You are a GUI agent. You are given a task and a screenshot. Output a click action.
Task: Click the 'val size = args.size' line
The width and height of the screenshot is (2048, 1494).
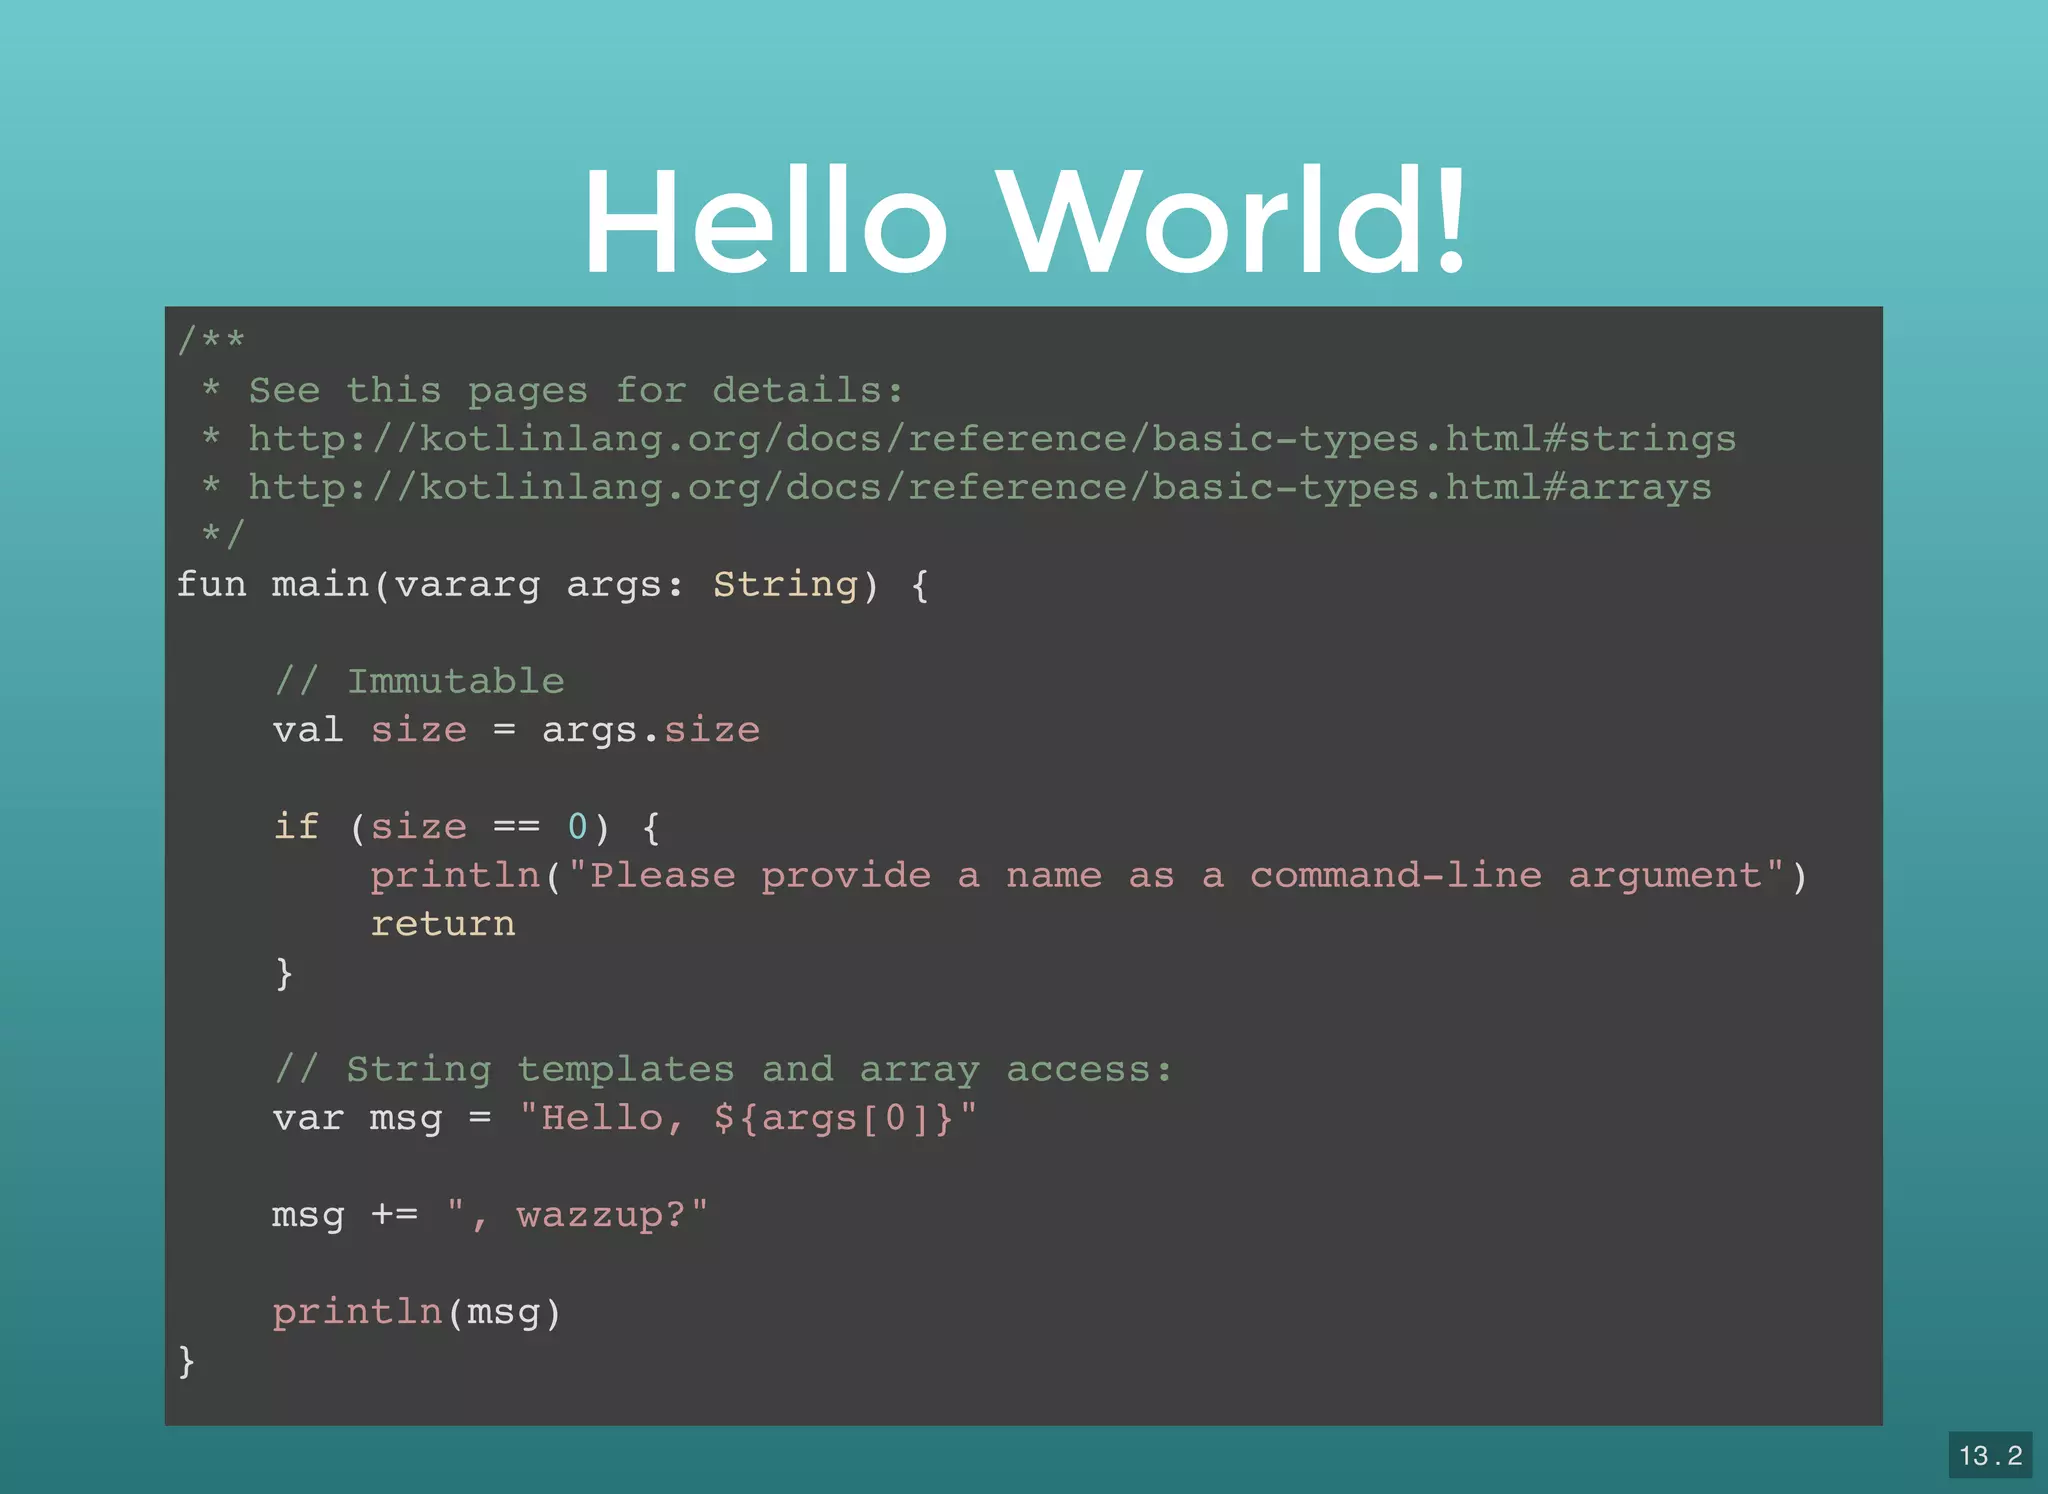516,731
